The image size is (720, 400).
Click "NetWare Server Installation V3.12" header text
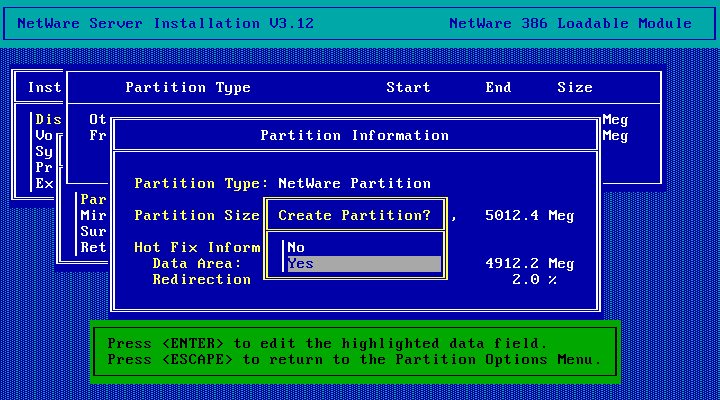click(166, 23)
